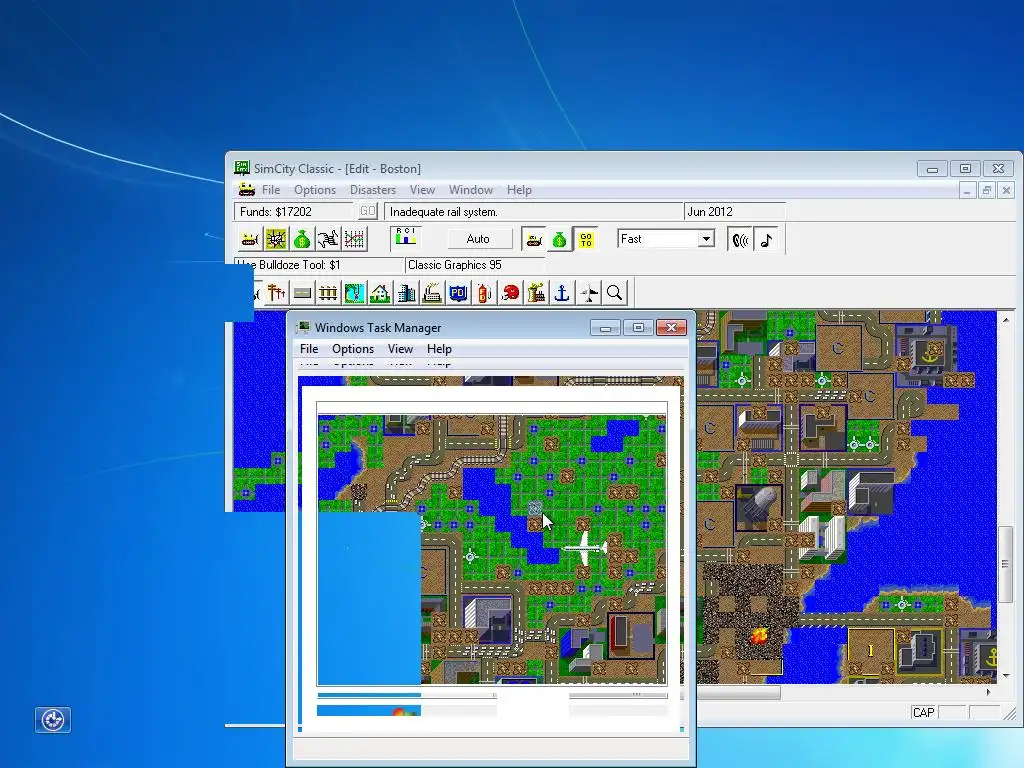This screenshot has width=1024, height=768.
Task: Maximize the Windows Task Manager window
Action: (638, 327)
